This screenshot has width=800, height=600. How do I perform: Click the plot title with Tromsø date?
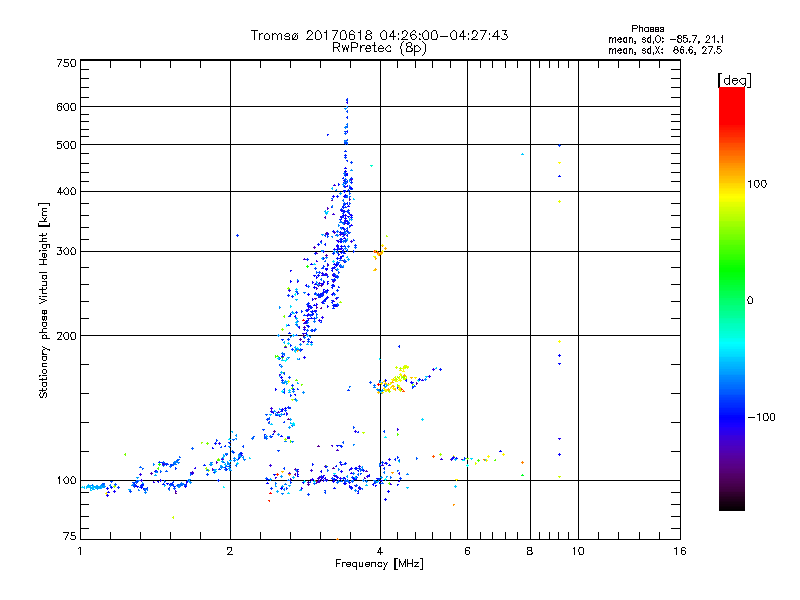380,35
